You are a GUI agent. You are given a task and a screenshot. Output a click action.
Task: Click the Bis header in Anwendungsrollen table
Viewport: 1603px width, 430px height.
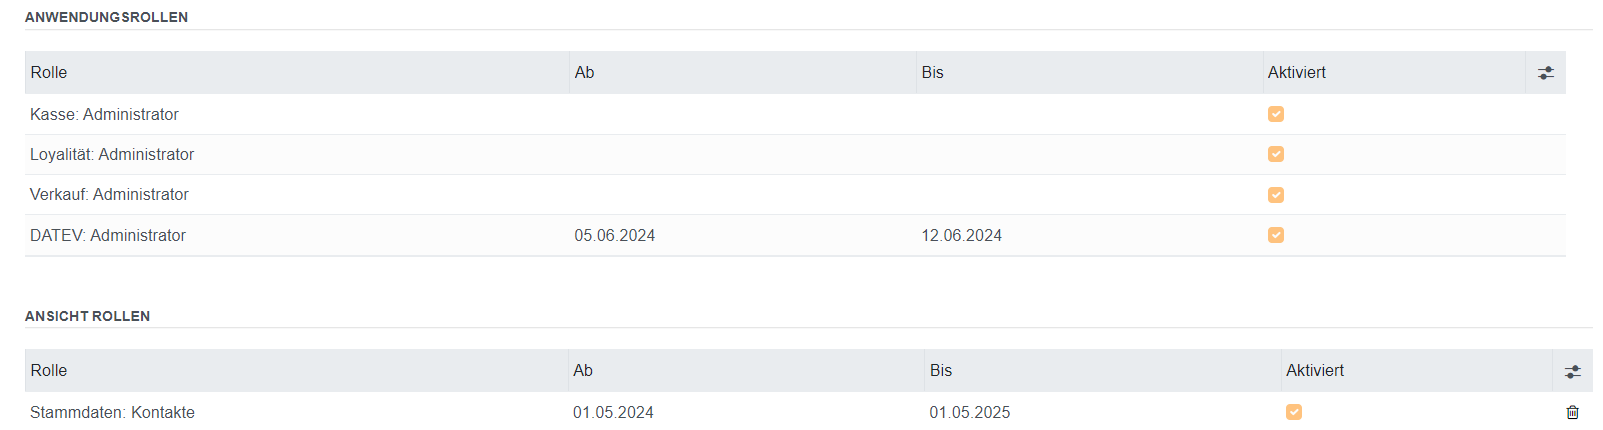coord(932,73)
